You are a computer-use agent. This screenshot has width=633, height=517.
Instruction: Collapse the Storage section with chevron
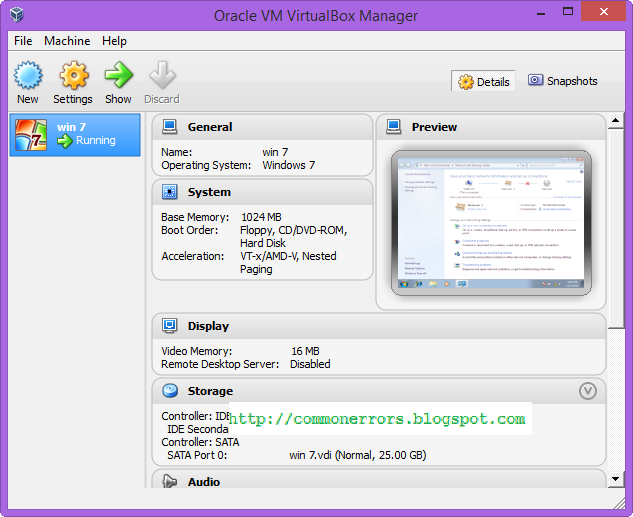pyautogui.click(x=587, y=391)
